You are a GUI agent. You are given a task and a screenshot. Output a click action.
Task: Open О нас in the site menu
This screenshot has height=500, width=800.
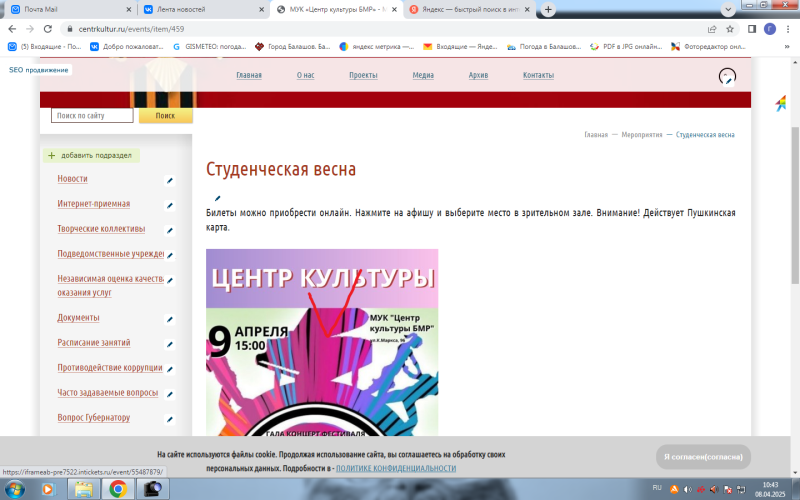coord(306,76)
